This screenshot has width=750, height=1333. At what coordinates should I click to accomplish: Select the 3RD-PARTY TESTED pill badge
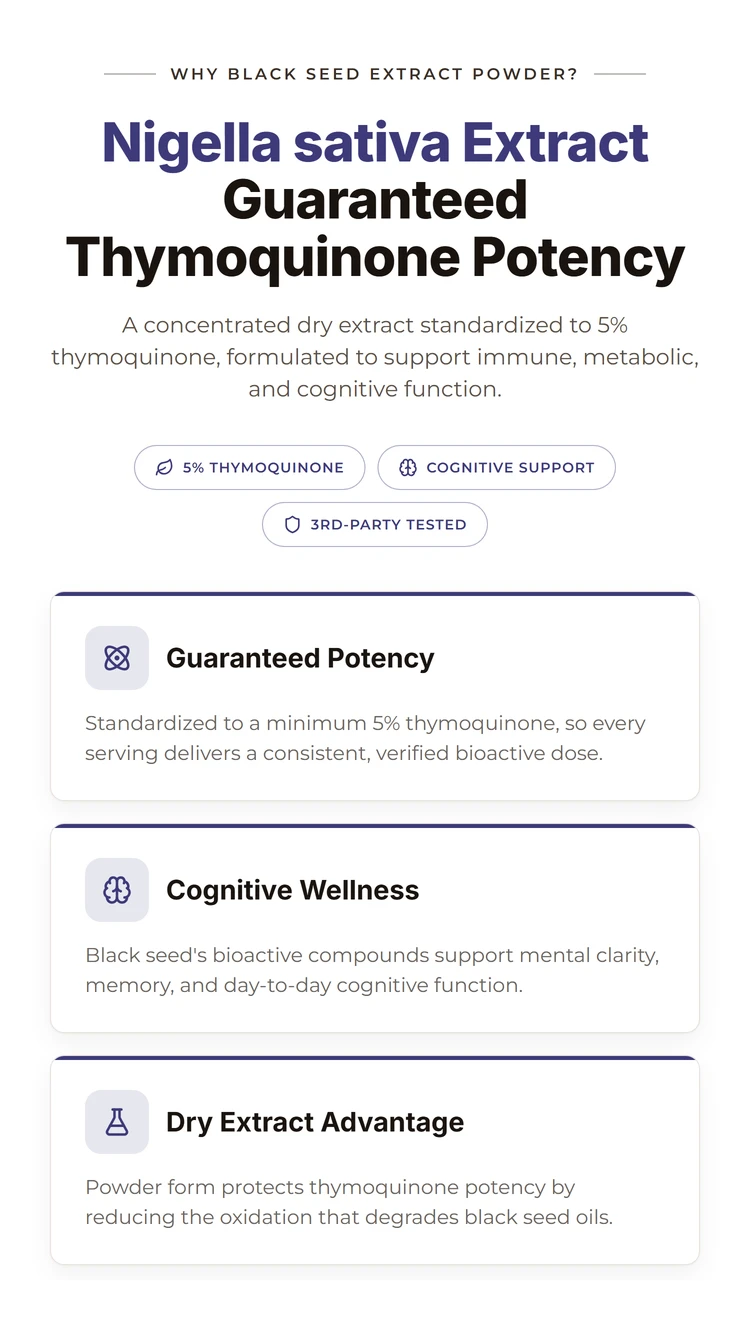(x=375, y=524)
